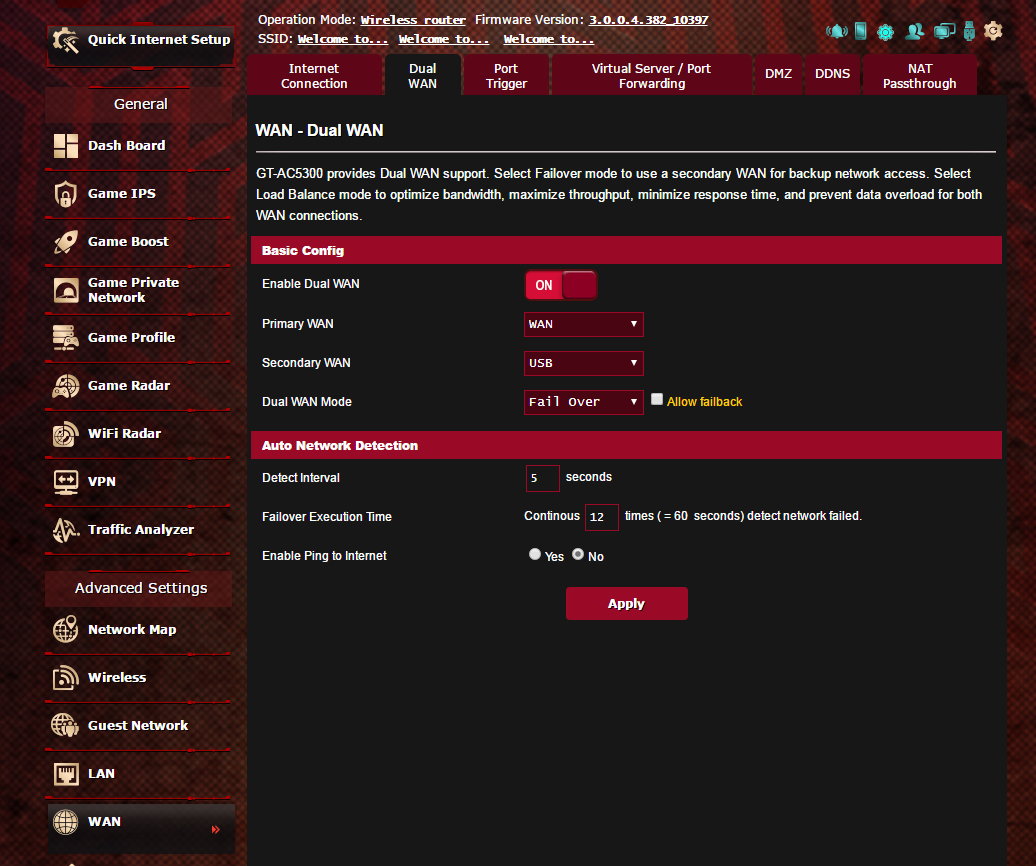This screenshot has height=866, width=1036.
Task: Select No for Enable Ping to Internet
Action: click(578, 554)
